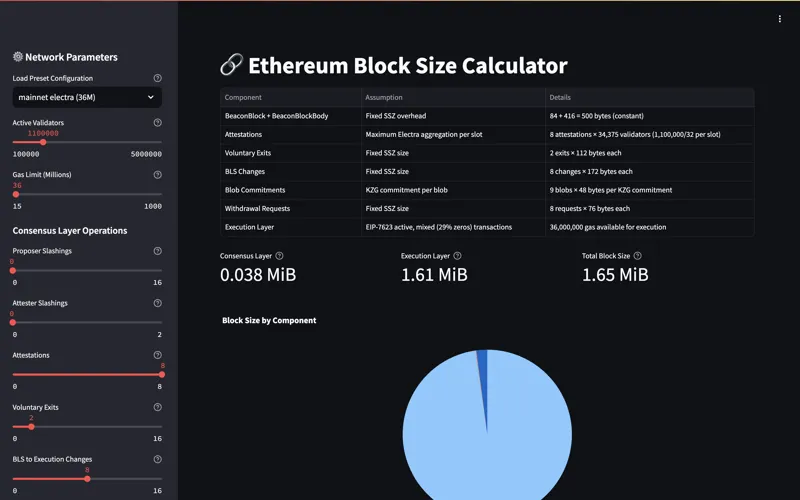Click the gear icon next to Network Parameters

18,57
